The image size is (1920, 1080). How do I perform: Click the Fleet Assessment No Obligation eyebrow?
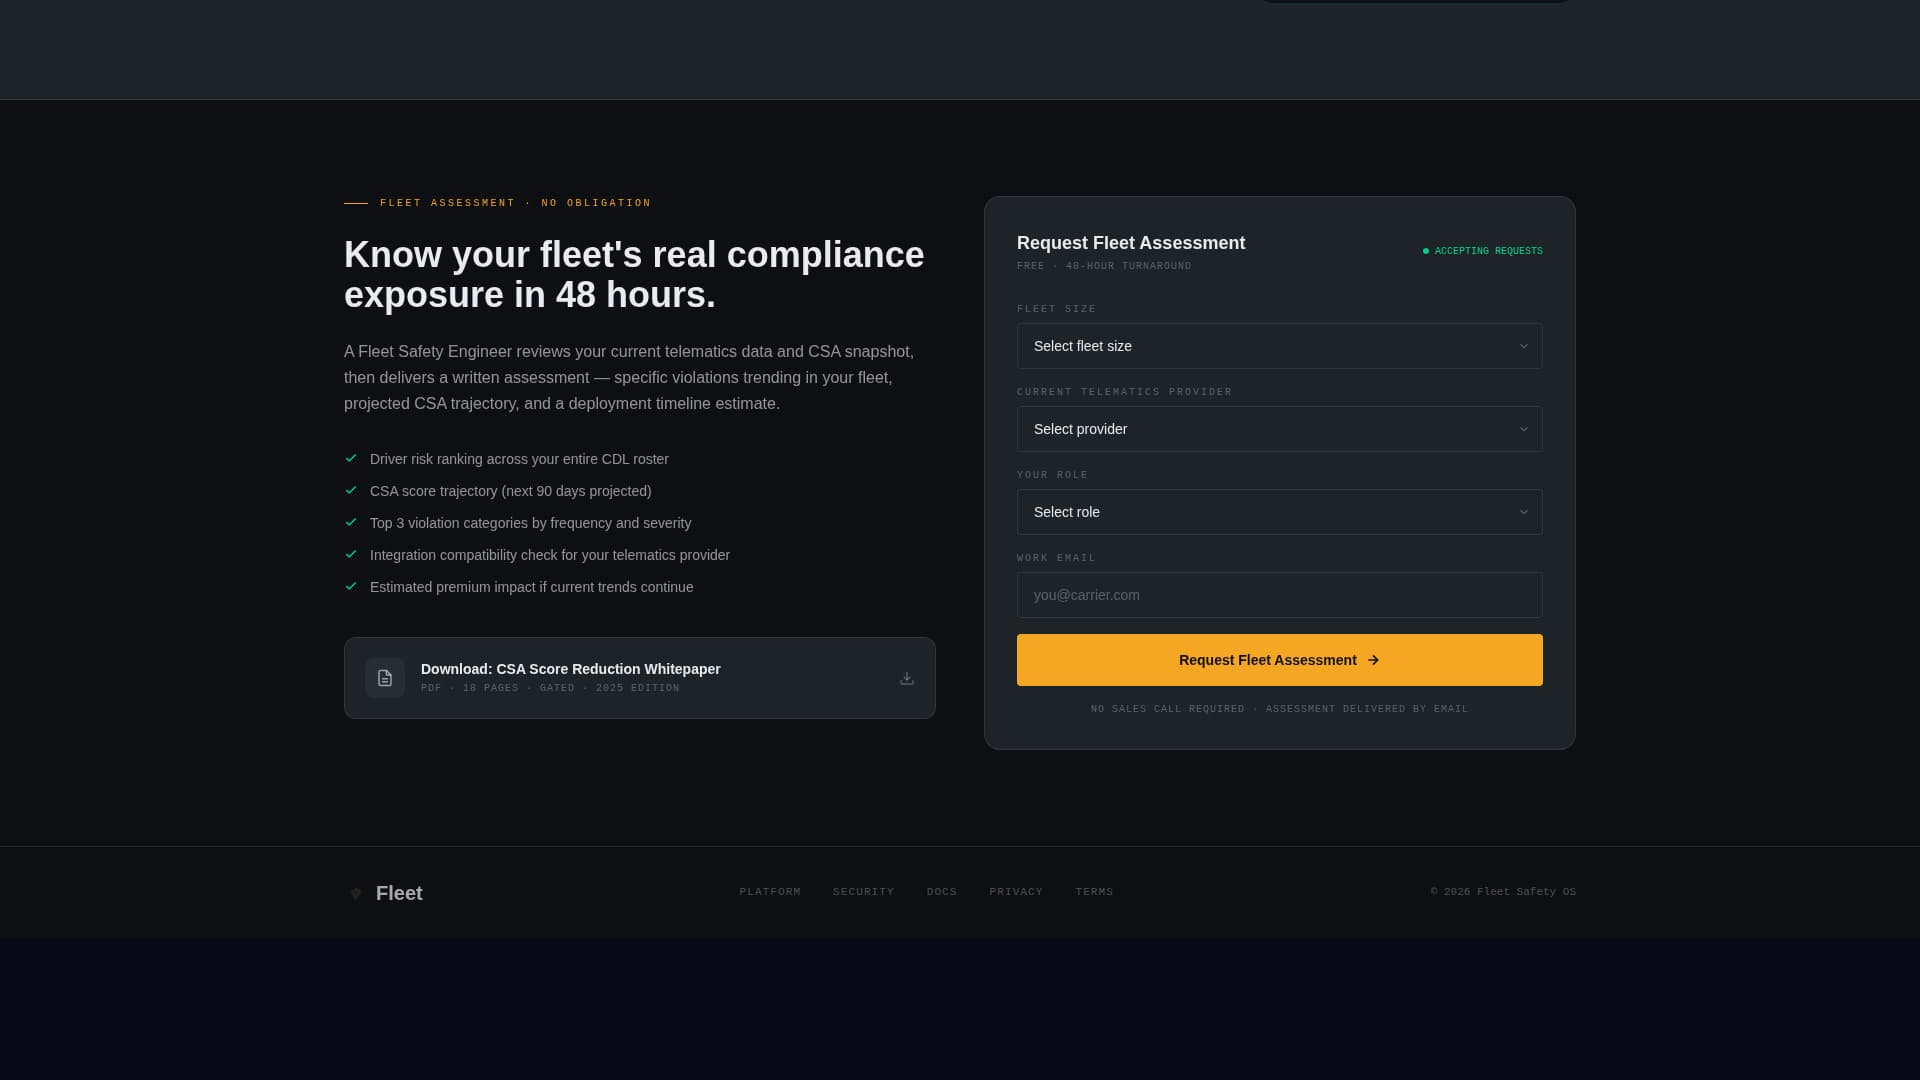point(515,203)
